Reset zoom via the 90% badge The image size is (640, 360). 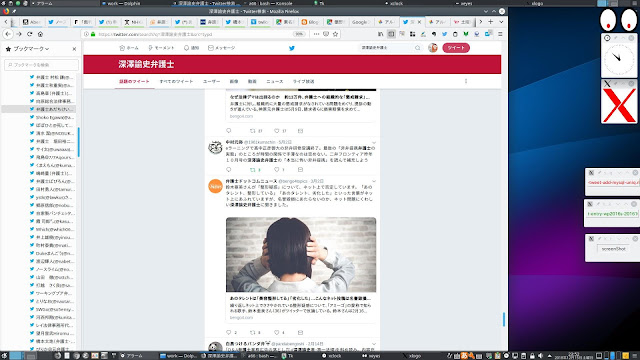[x=299, y=34]
